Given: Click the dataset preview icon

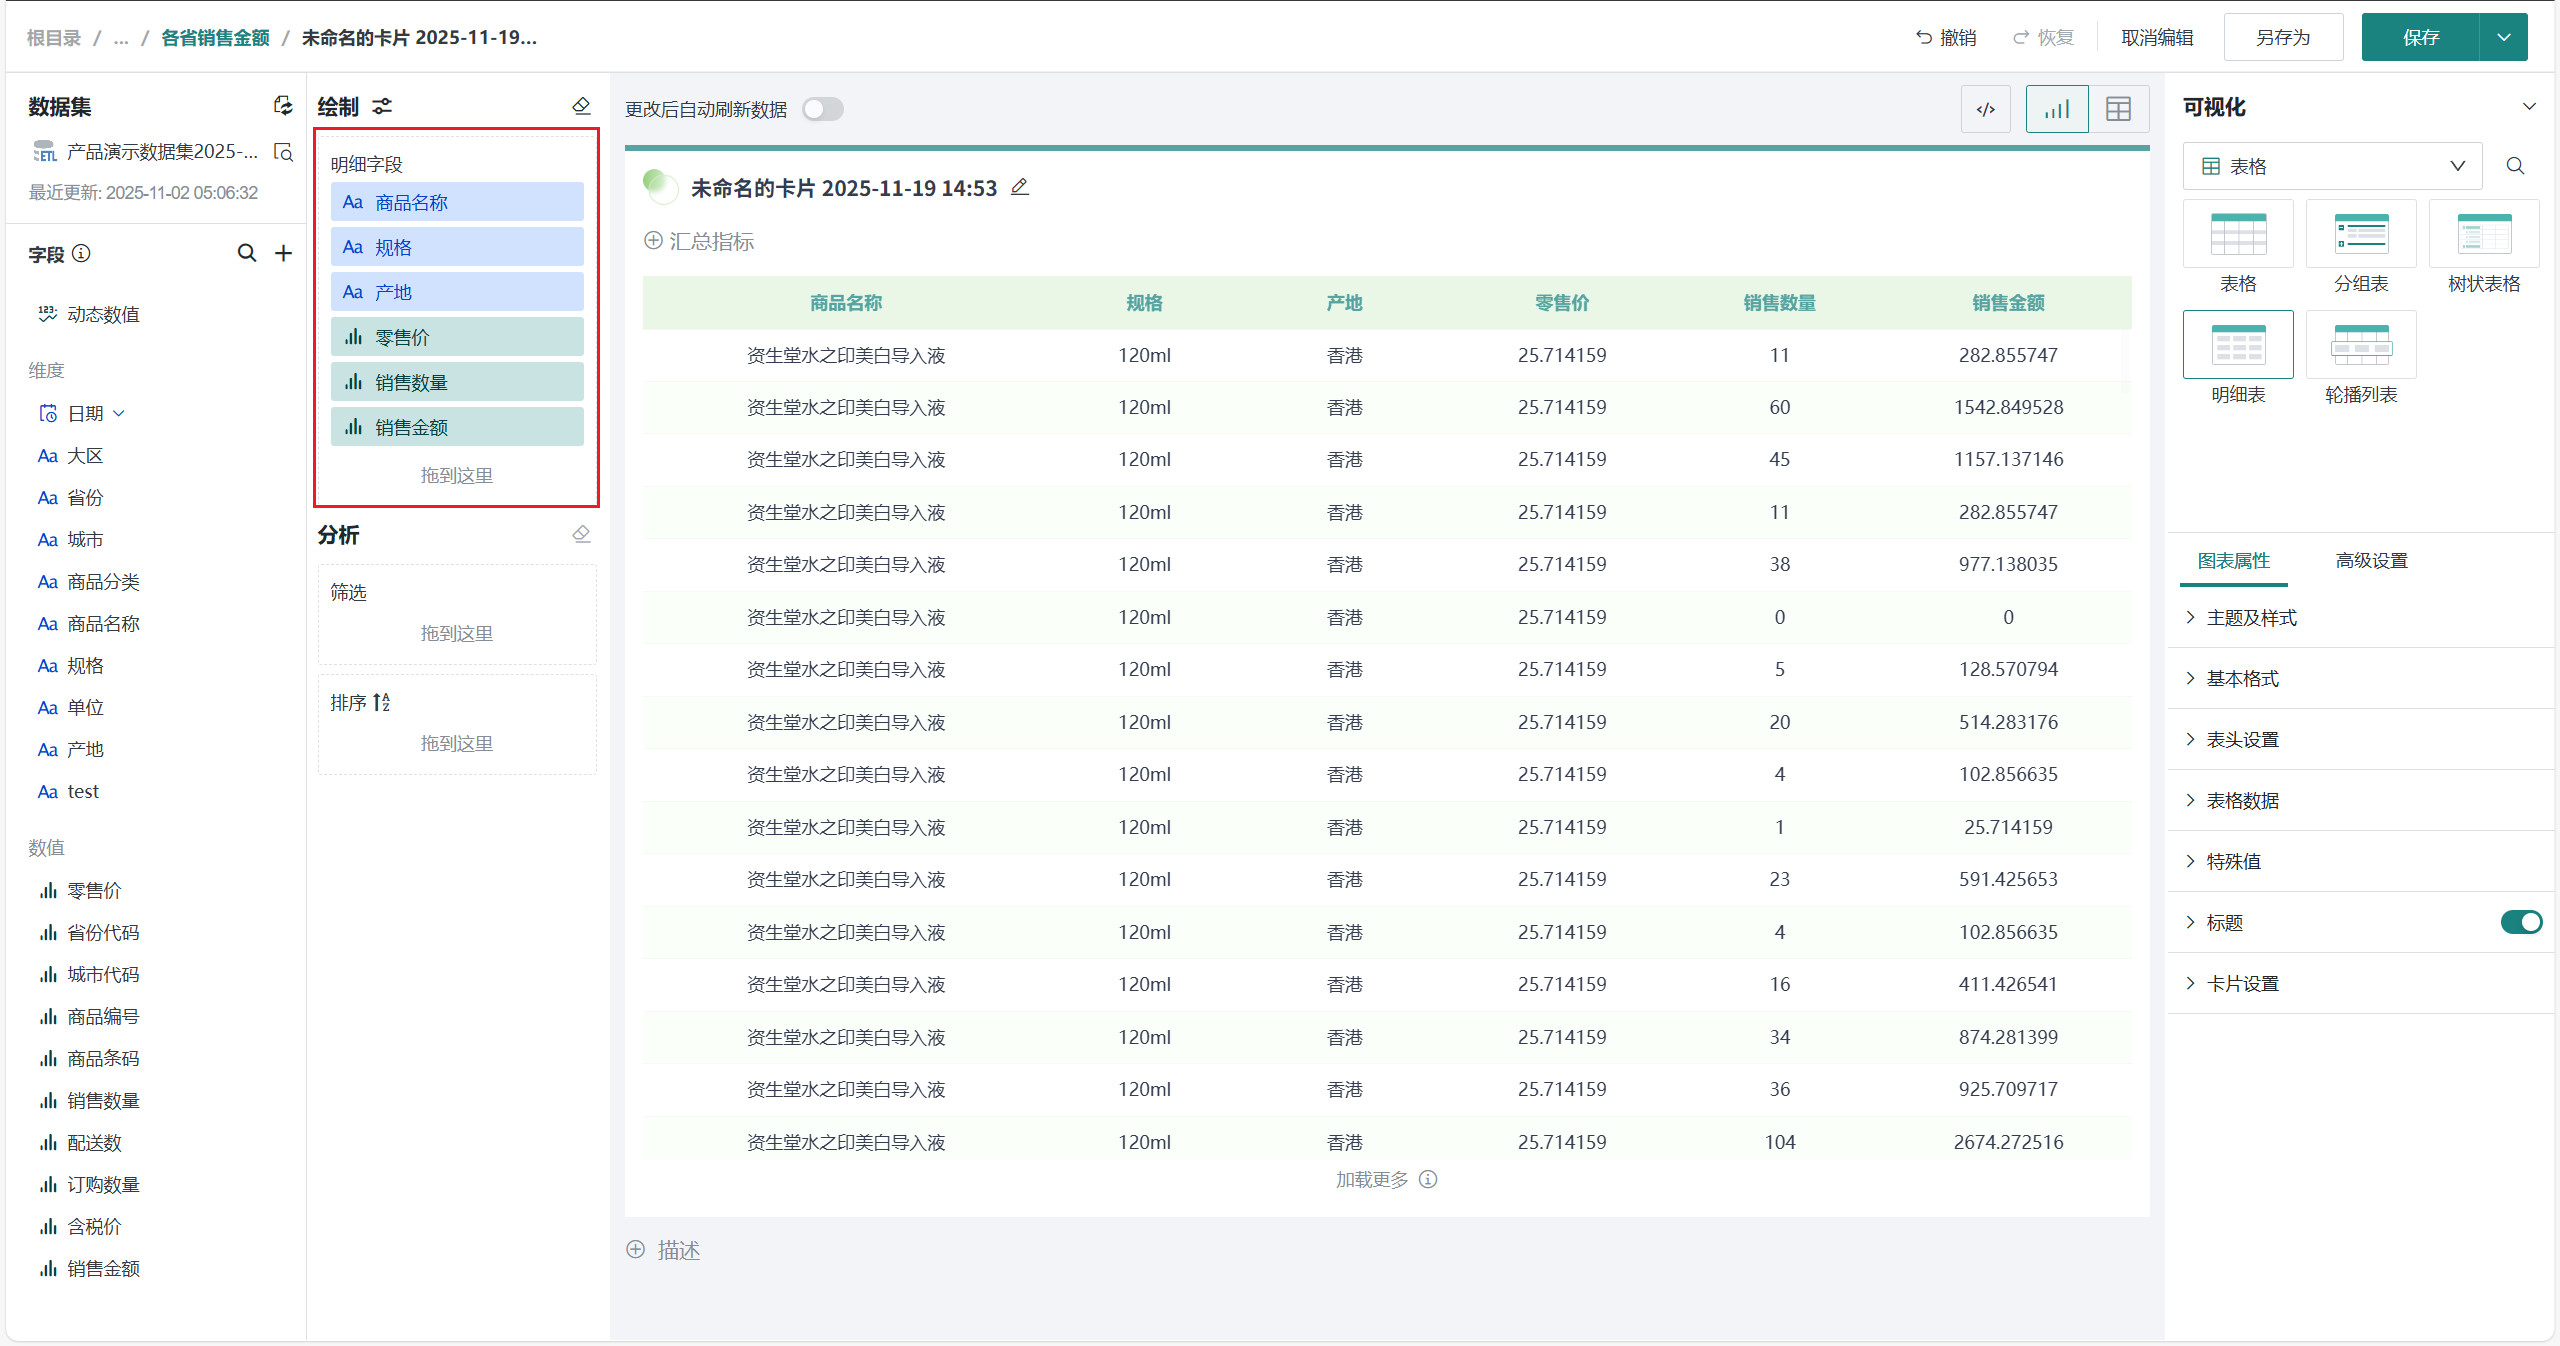Looking at the screenshot, I should (x=284, y=152).
